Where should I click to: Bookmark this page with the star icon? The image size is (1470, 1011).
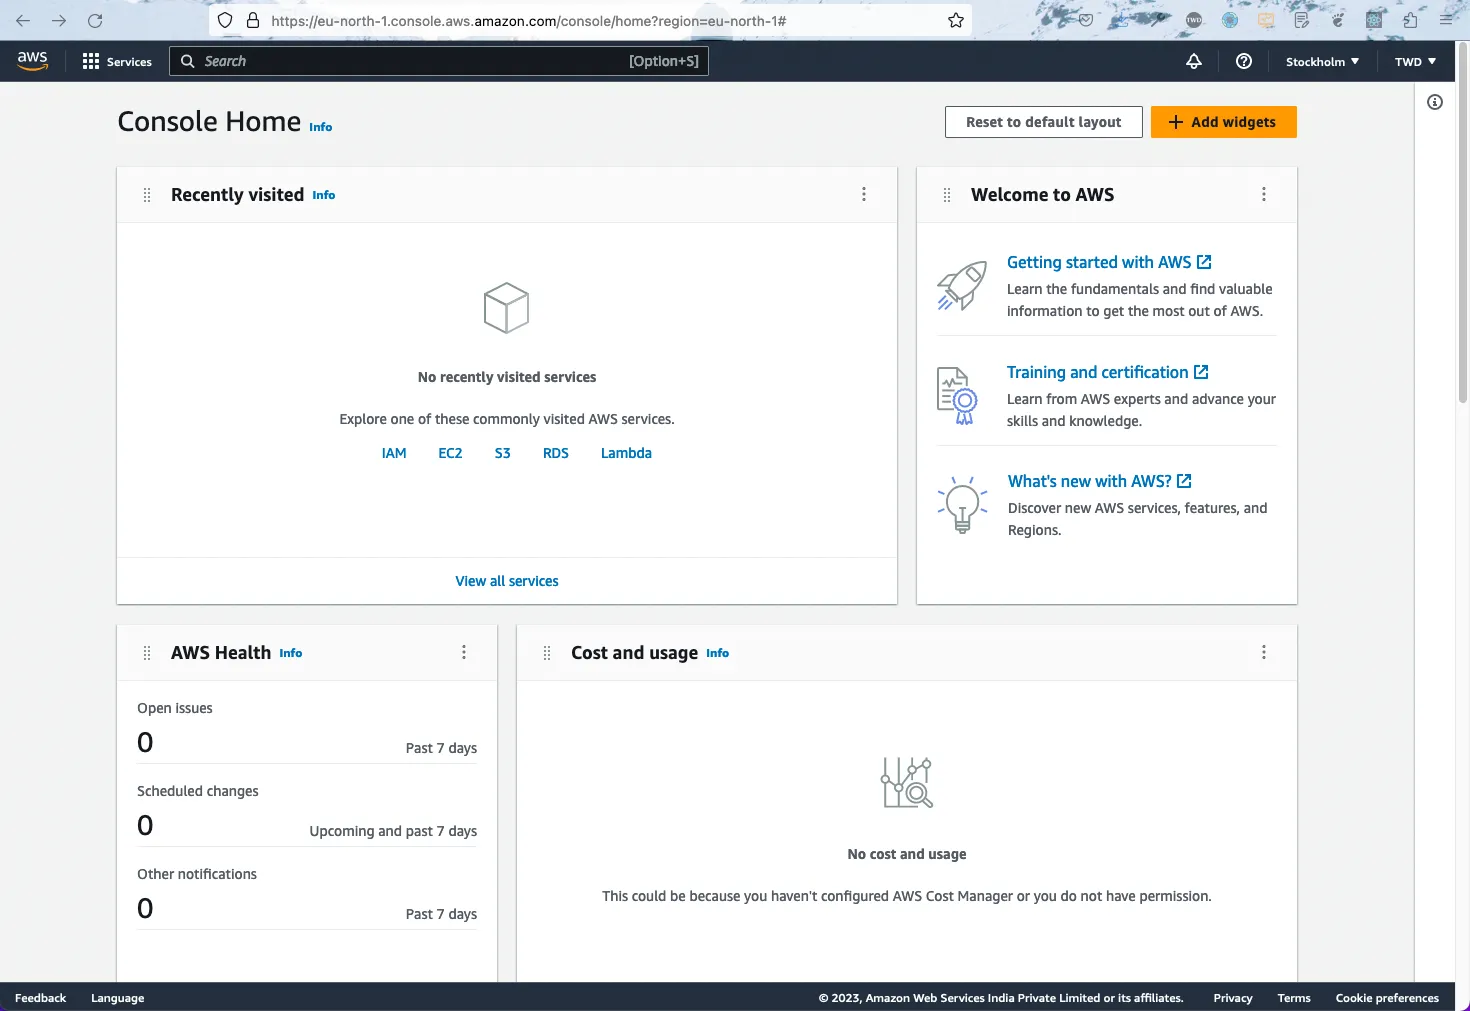point(956,20)
